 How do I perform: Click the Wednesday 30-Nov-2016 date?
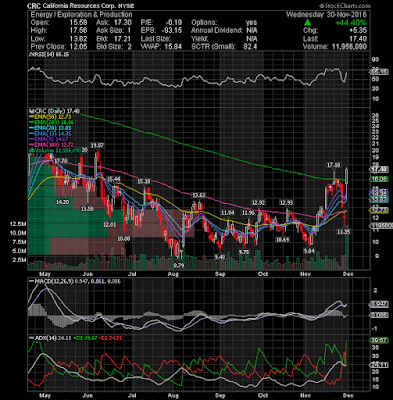point(327,15)
